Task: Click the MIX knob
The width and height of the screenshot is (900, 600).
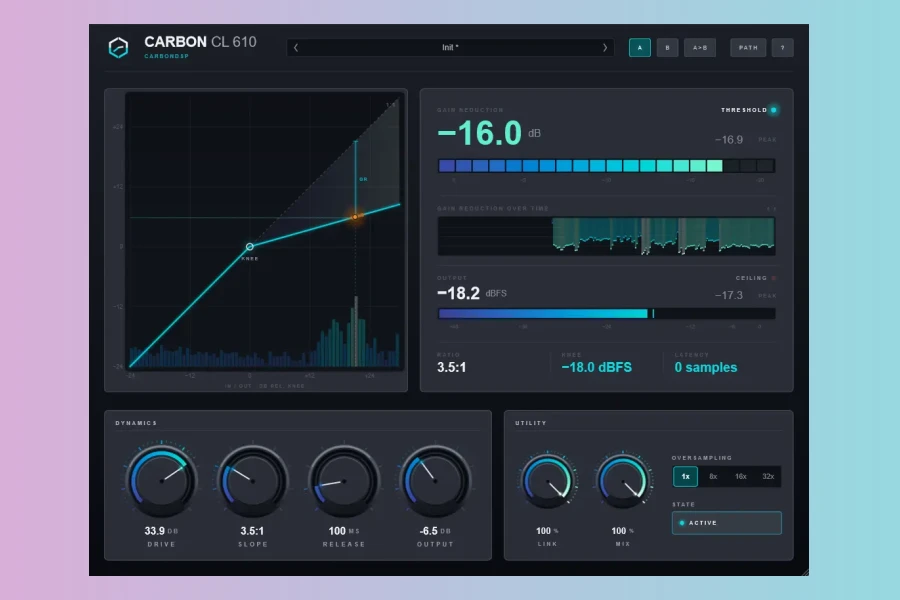Action: tap(623, 481)
